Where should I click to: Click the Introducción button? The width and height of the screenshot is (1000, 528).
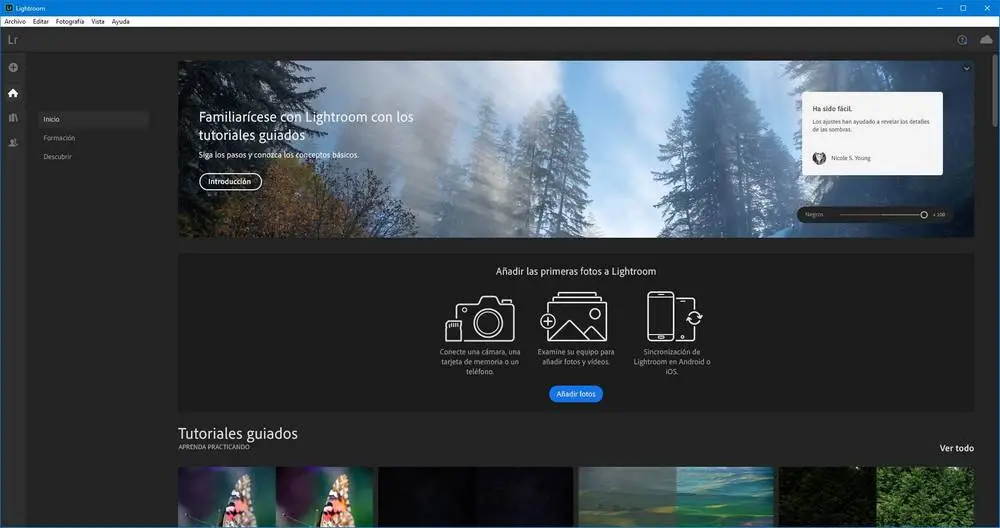click(x=230, y=182)
